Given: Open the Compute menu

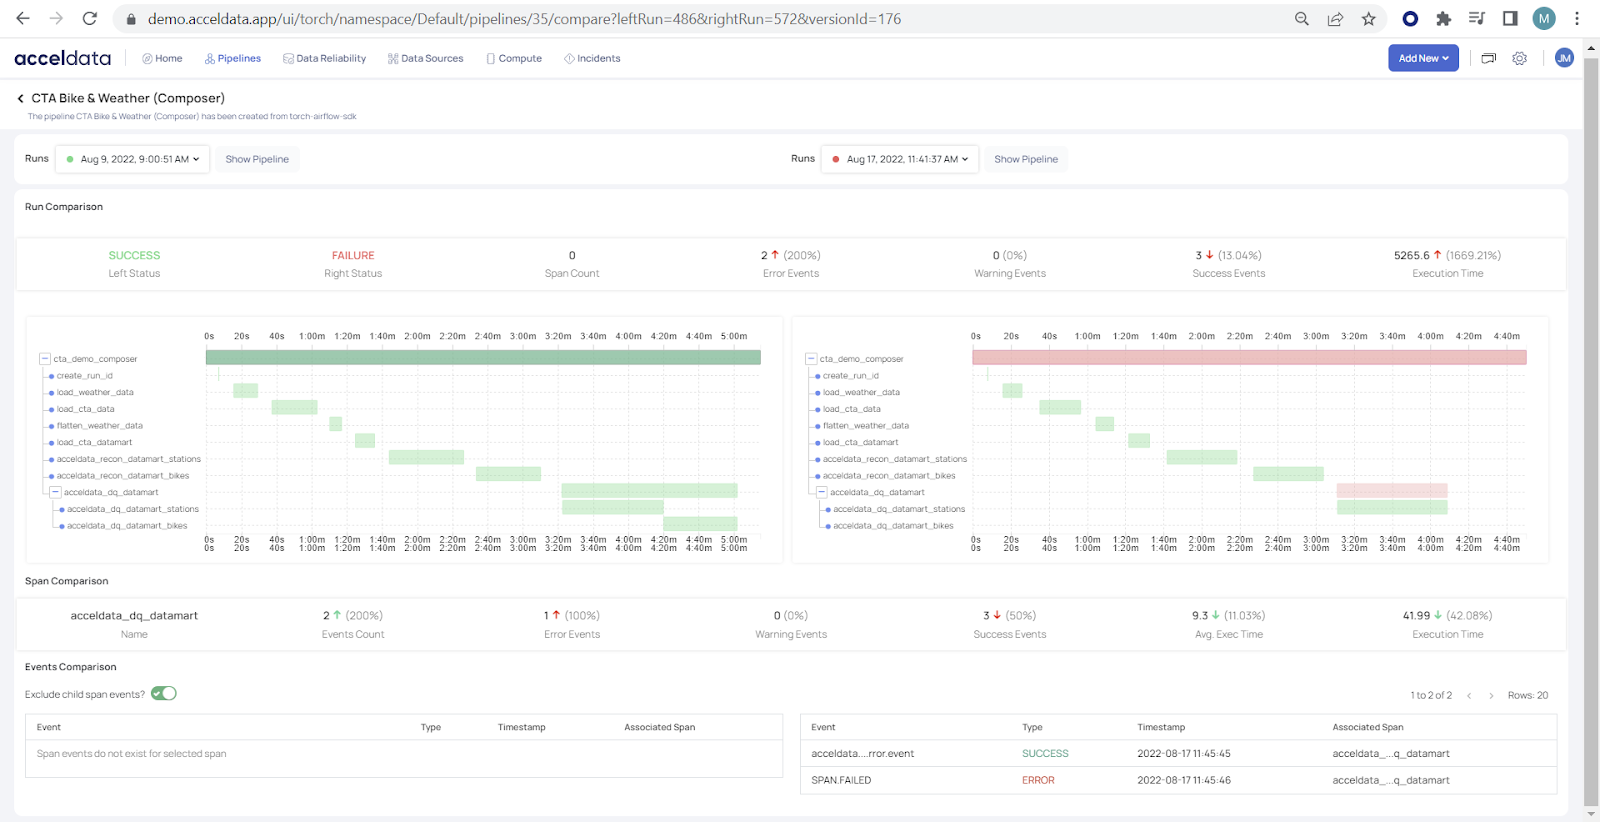Looking at the screenshot, I should pyautogui.click(x=514, y=58).
